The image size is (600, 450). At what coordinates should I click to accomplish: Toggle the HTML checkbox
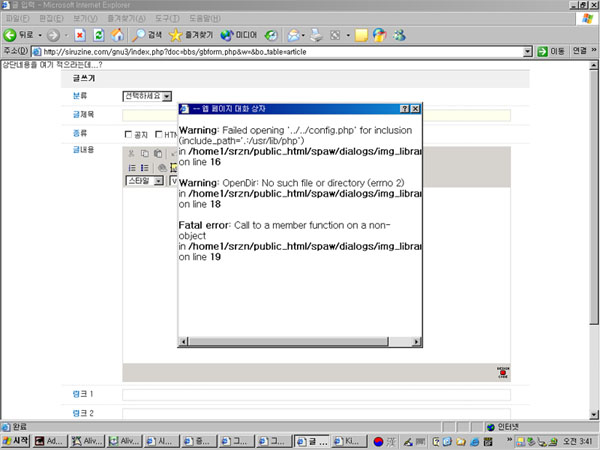158,134
